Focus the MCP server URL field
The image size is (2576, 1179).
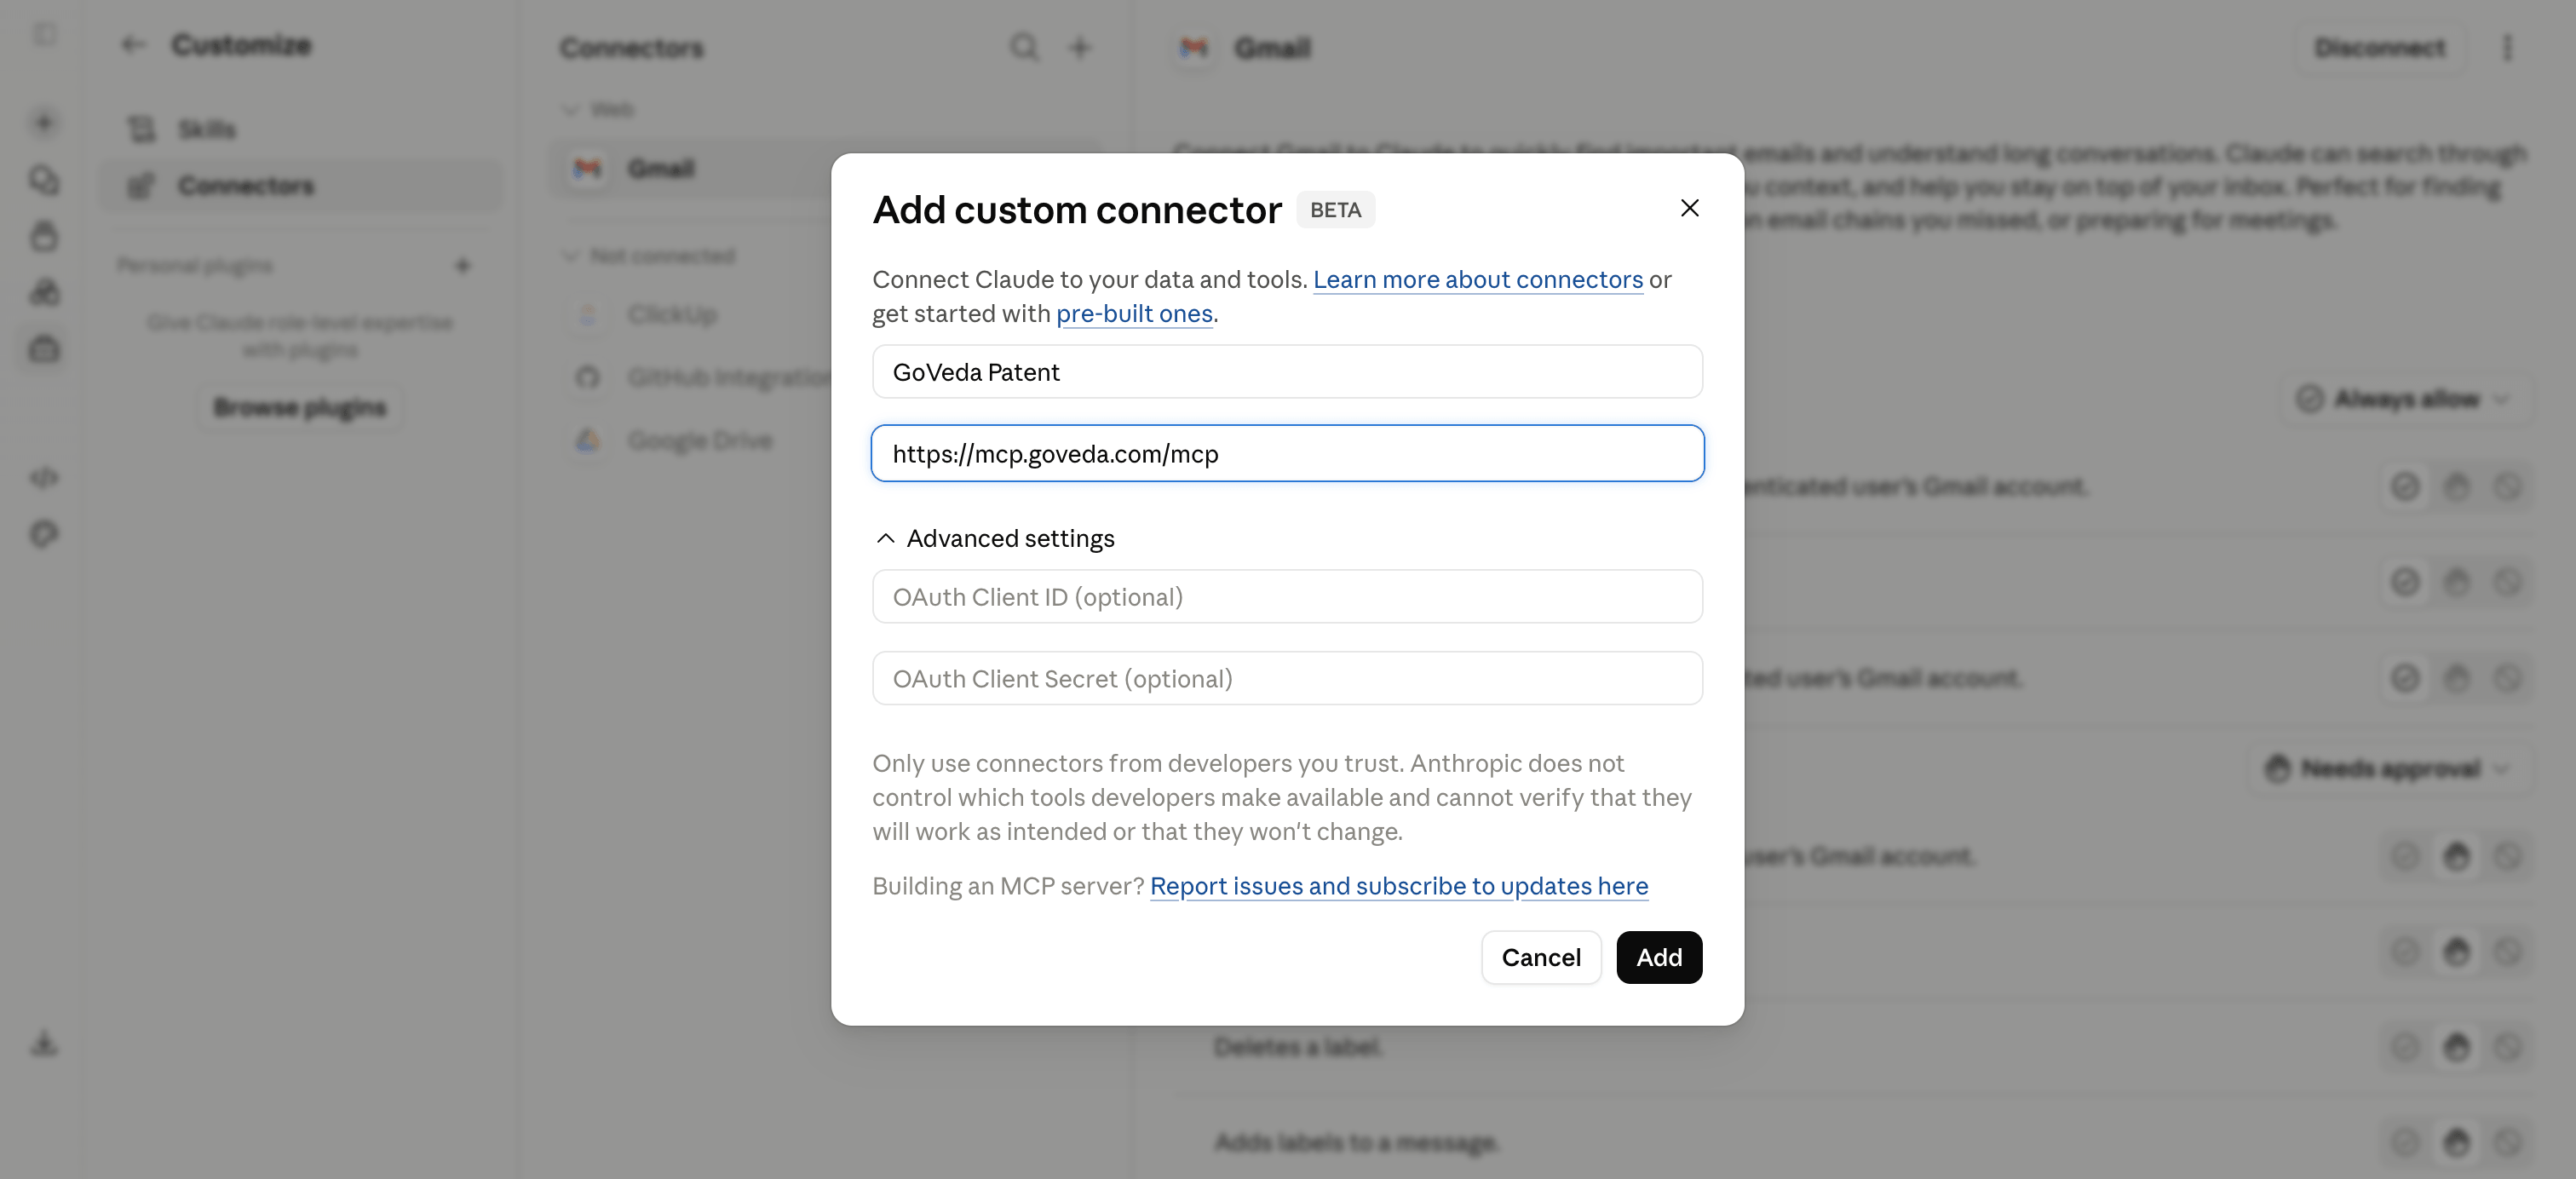pos(1287,454)
